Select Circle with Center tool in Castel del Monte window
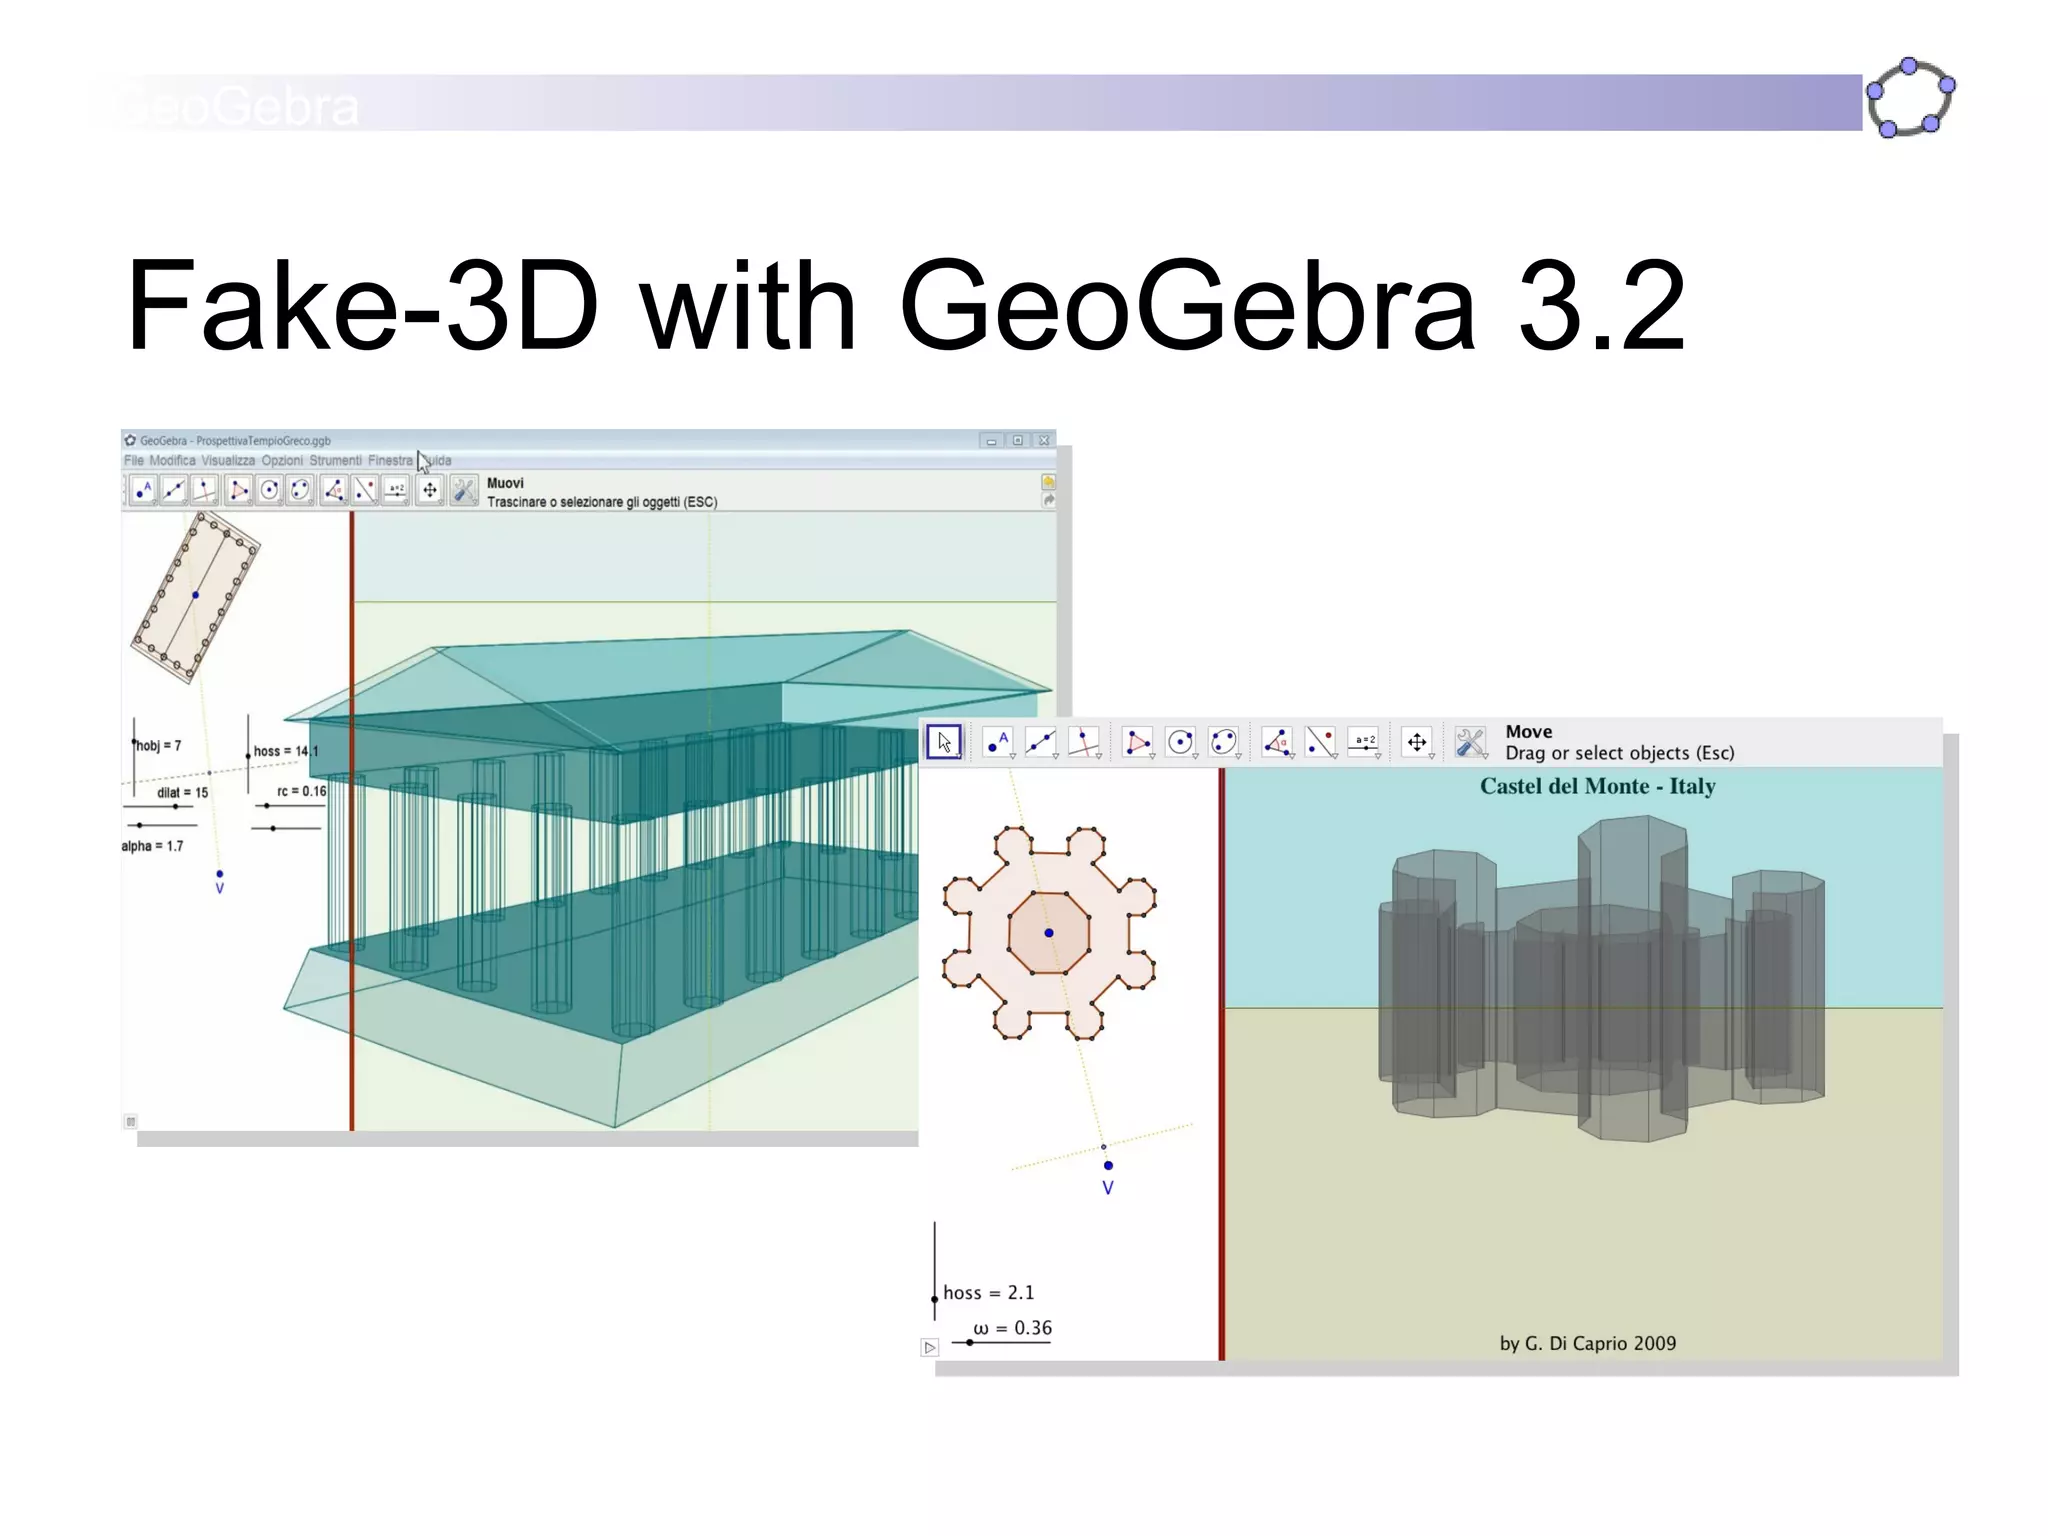The height and width of the screenshot is (1536, 2048). [x=1181, y=742]
